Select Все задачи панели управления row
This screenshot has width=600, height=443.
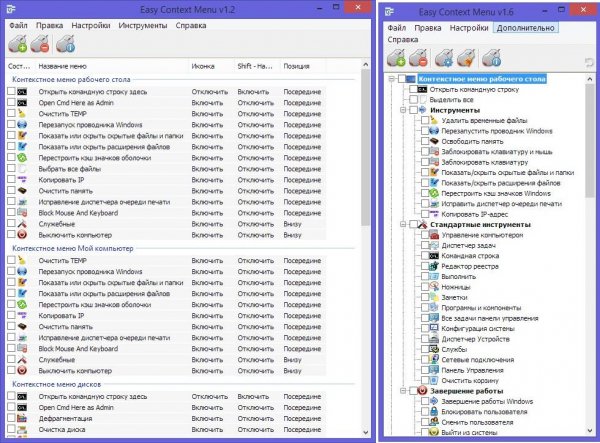click(490, 318)
